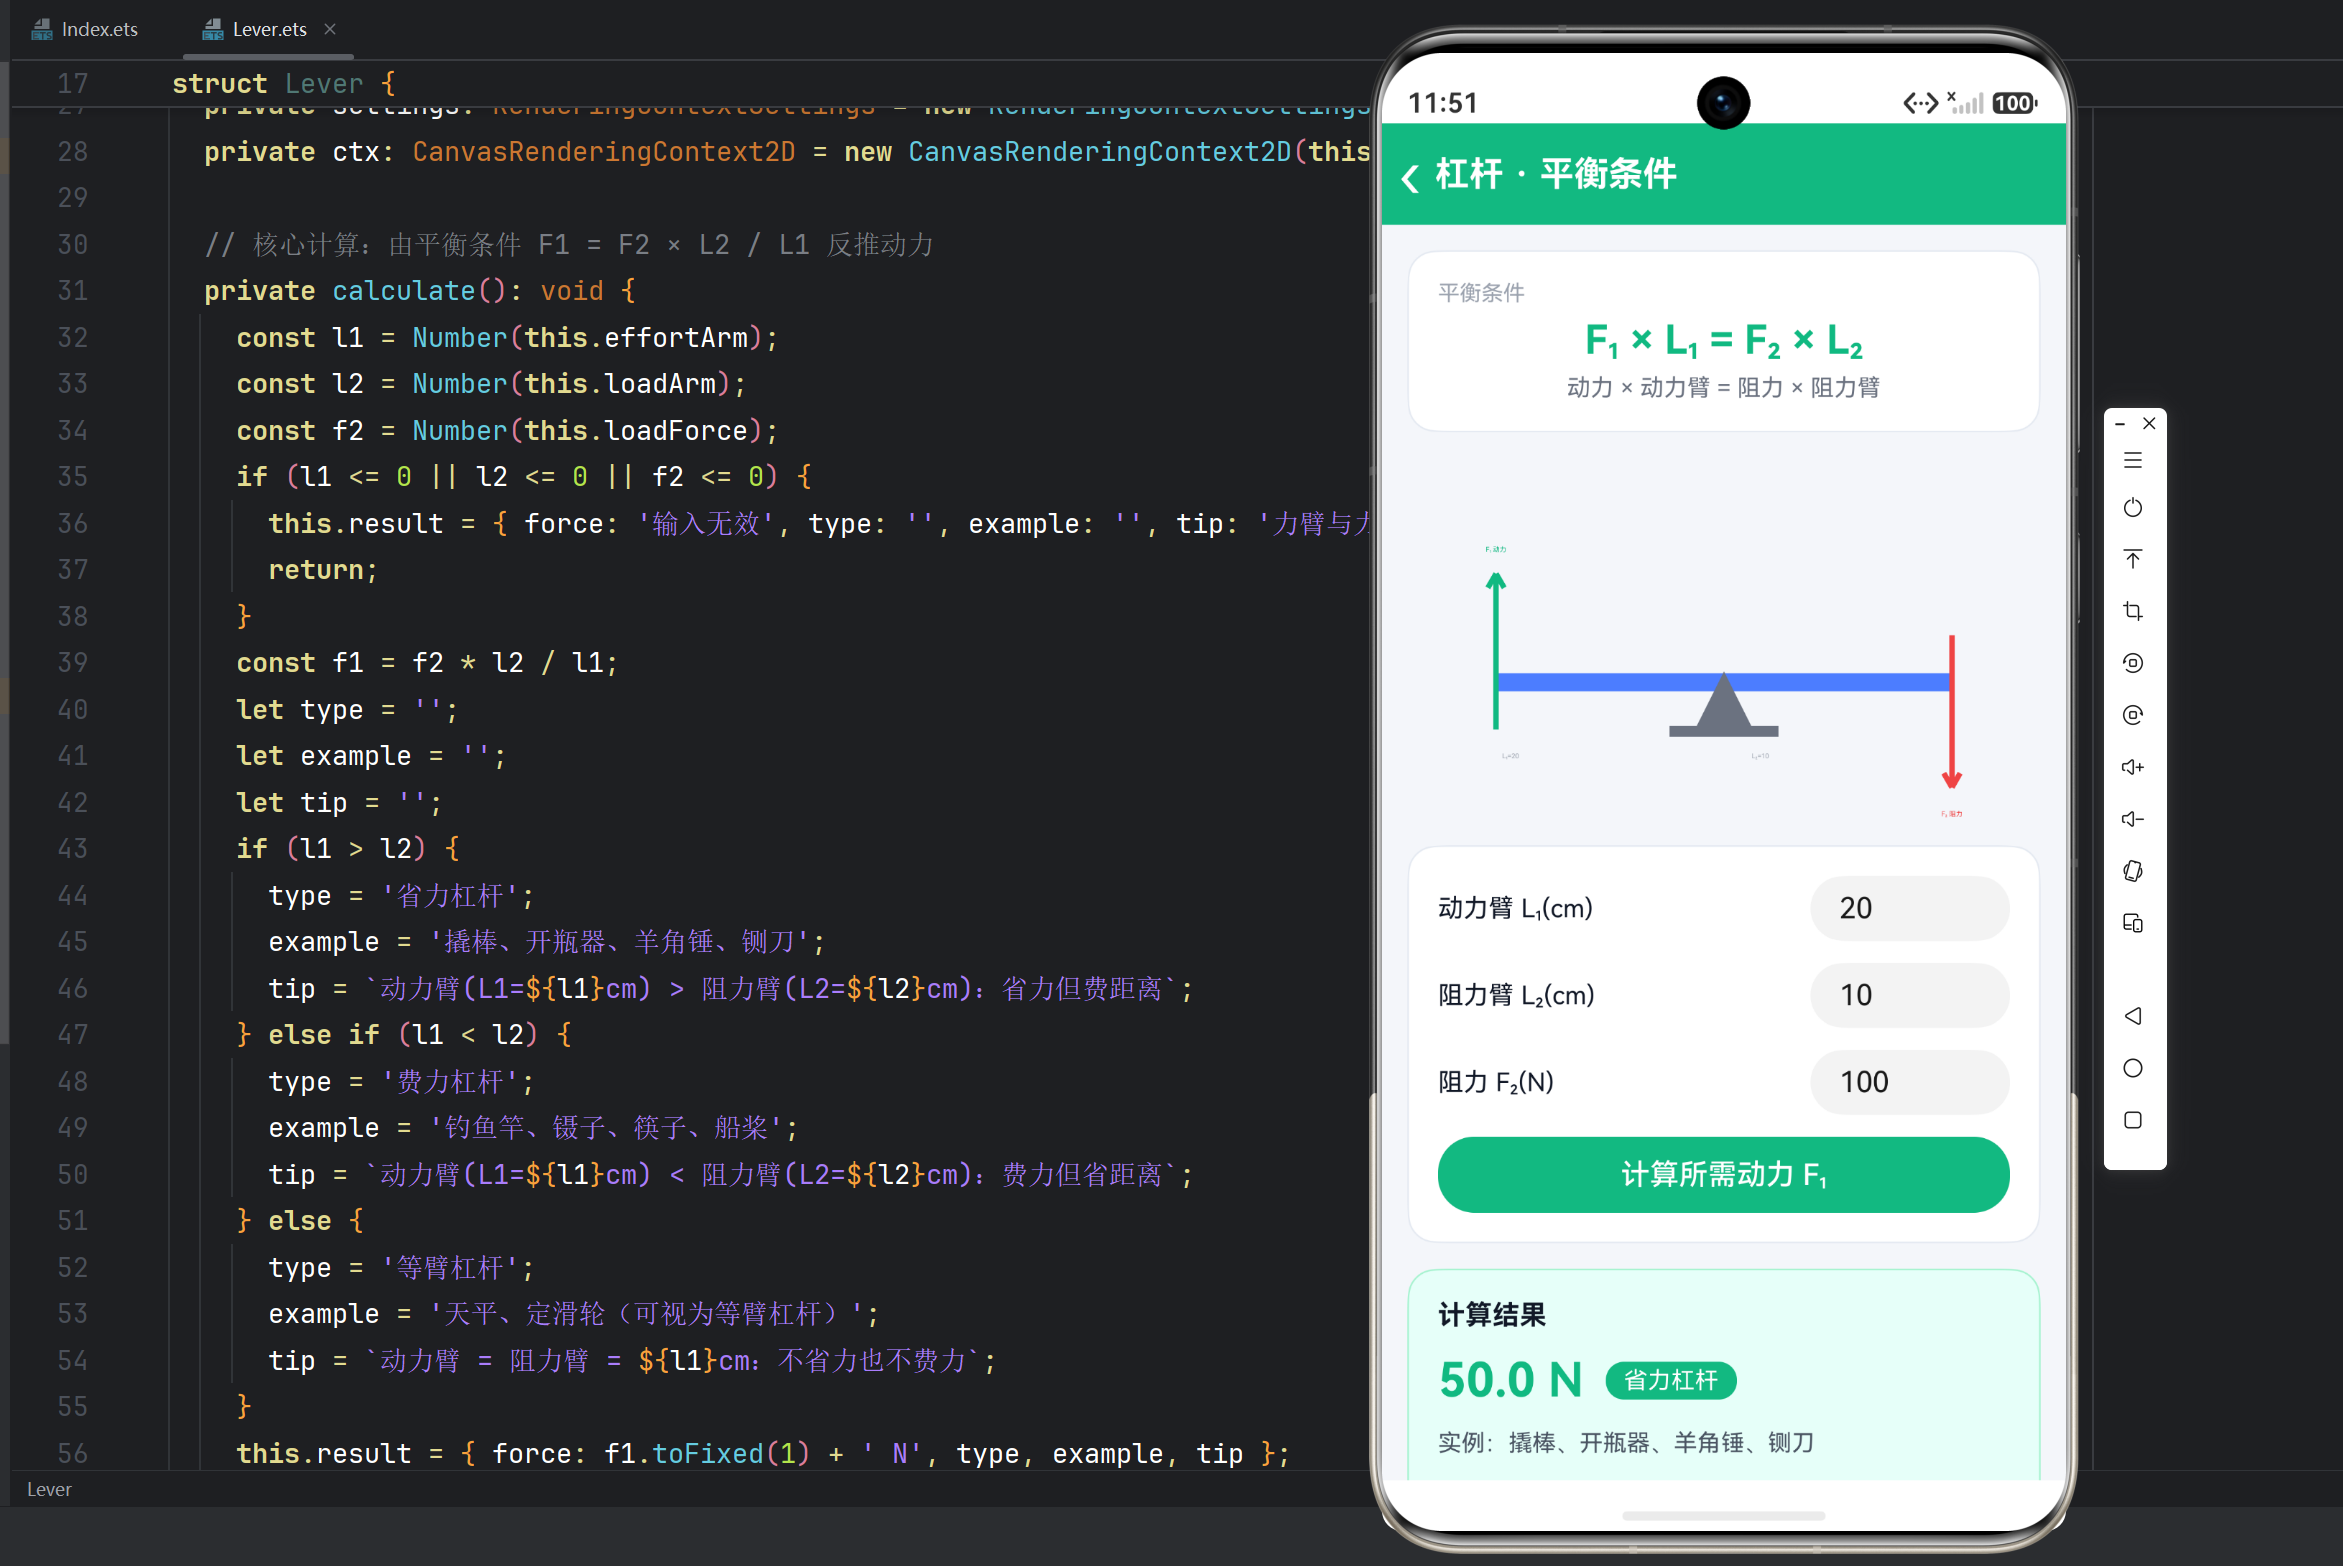Click the 动力臂 L₁ input showing 20
The height and width of the screenshot is (1566, 2343).
click(1909, 908)
